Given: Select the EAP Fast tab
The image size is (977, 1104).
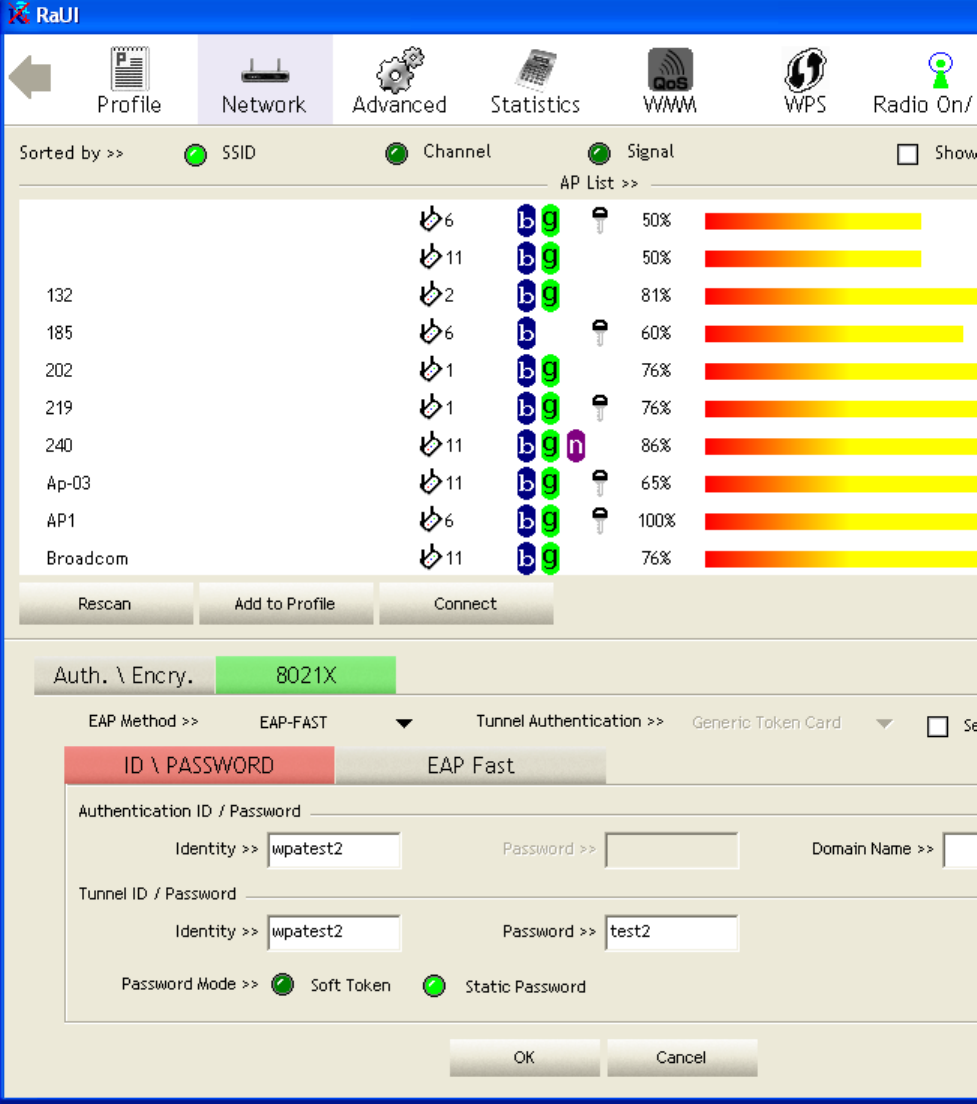Looking at the screenshot, I should [x=470, y=765].
